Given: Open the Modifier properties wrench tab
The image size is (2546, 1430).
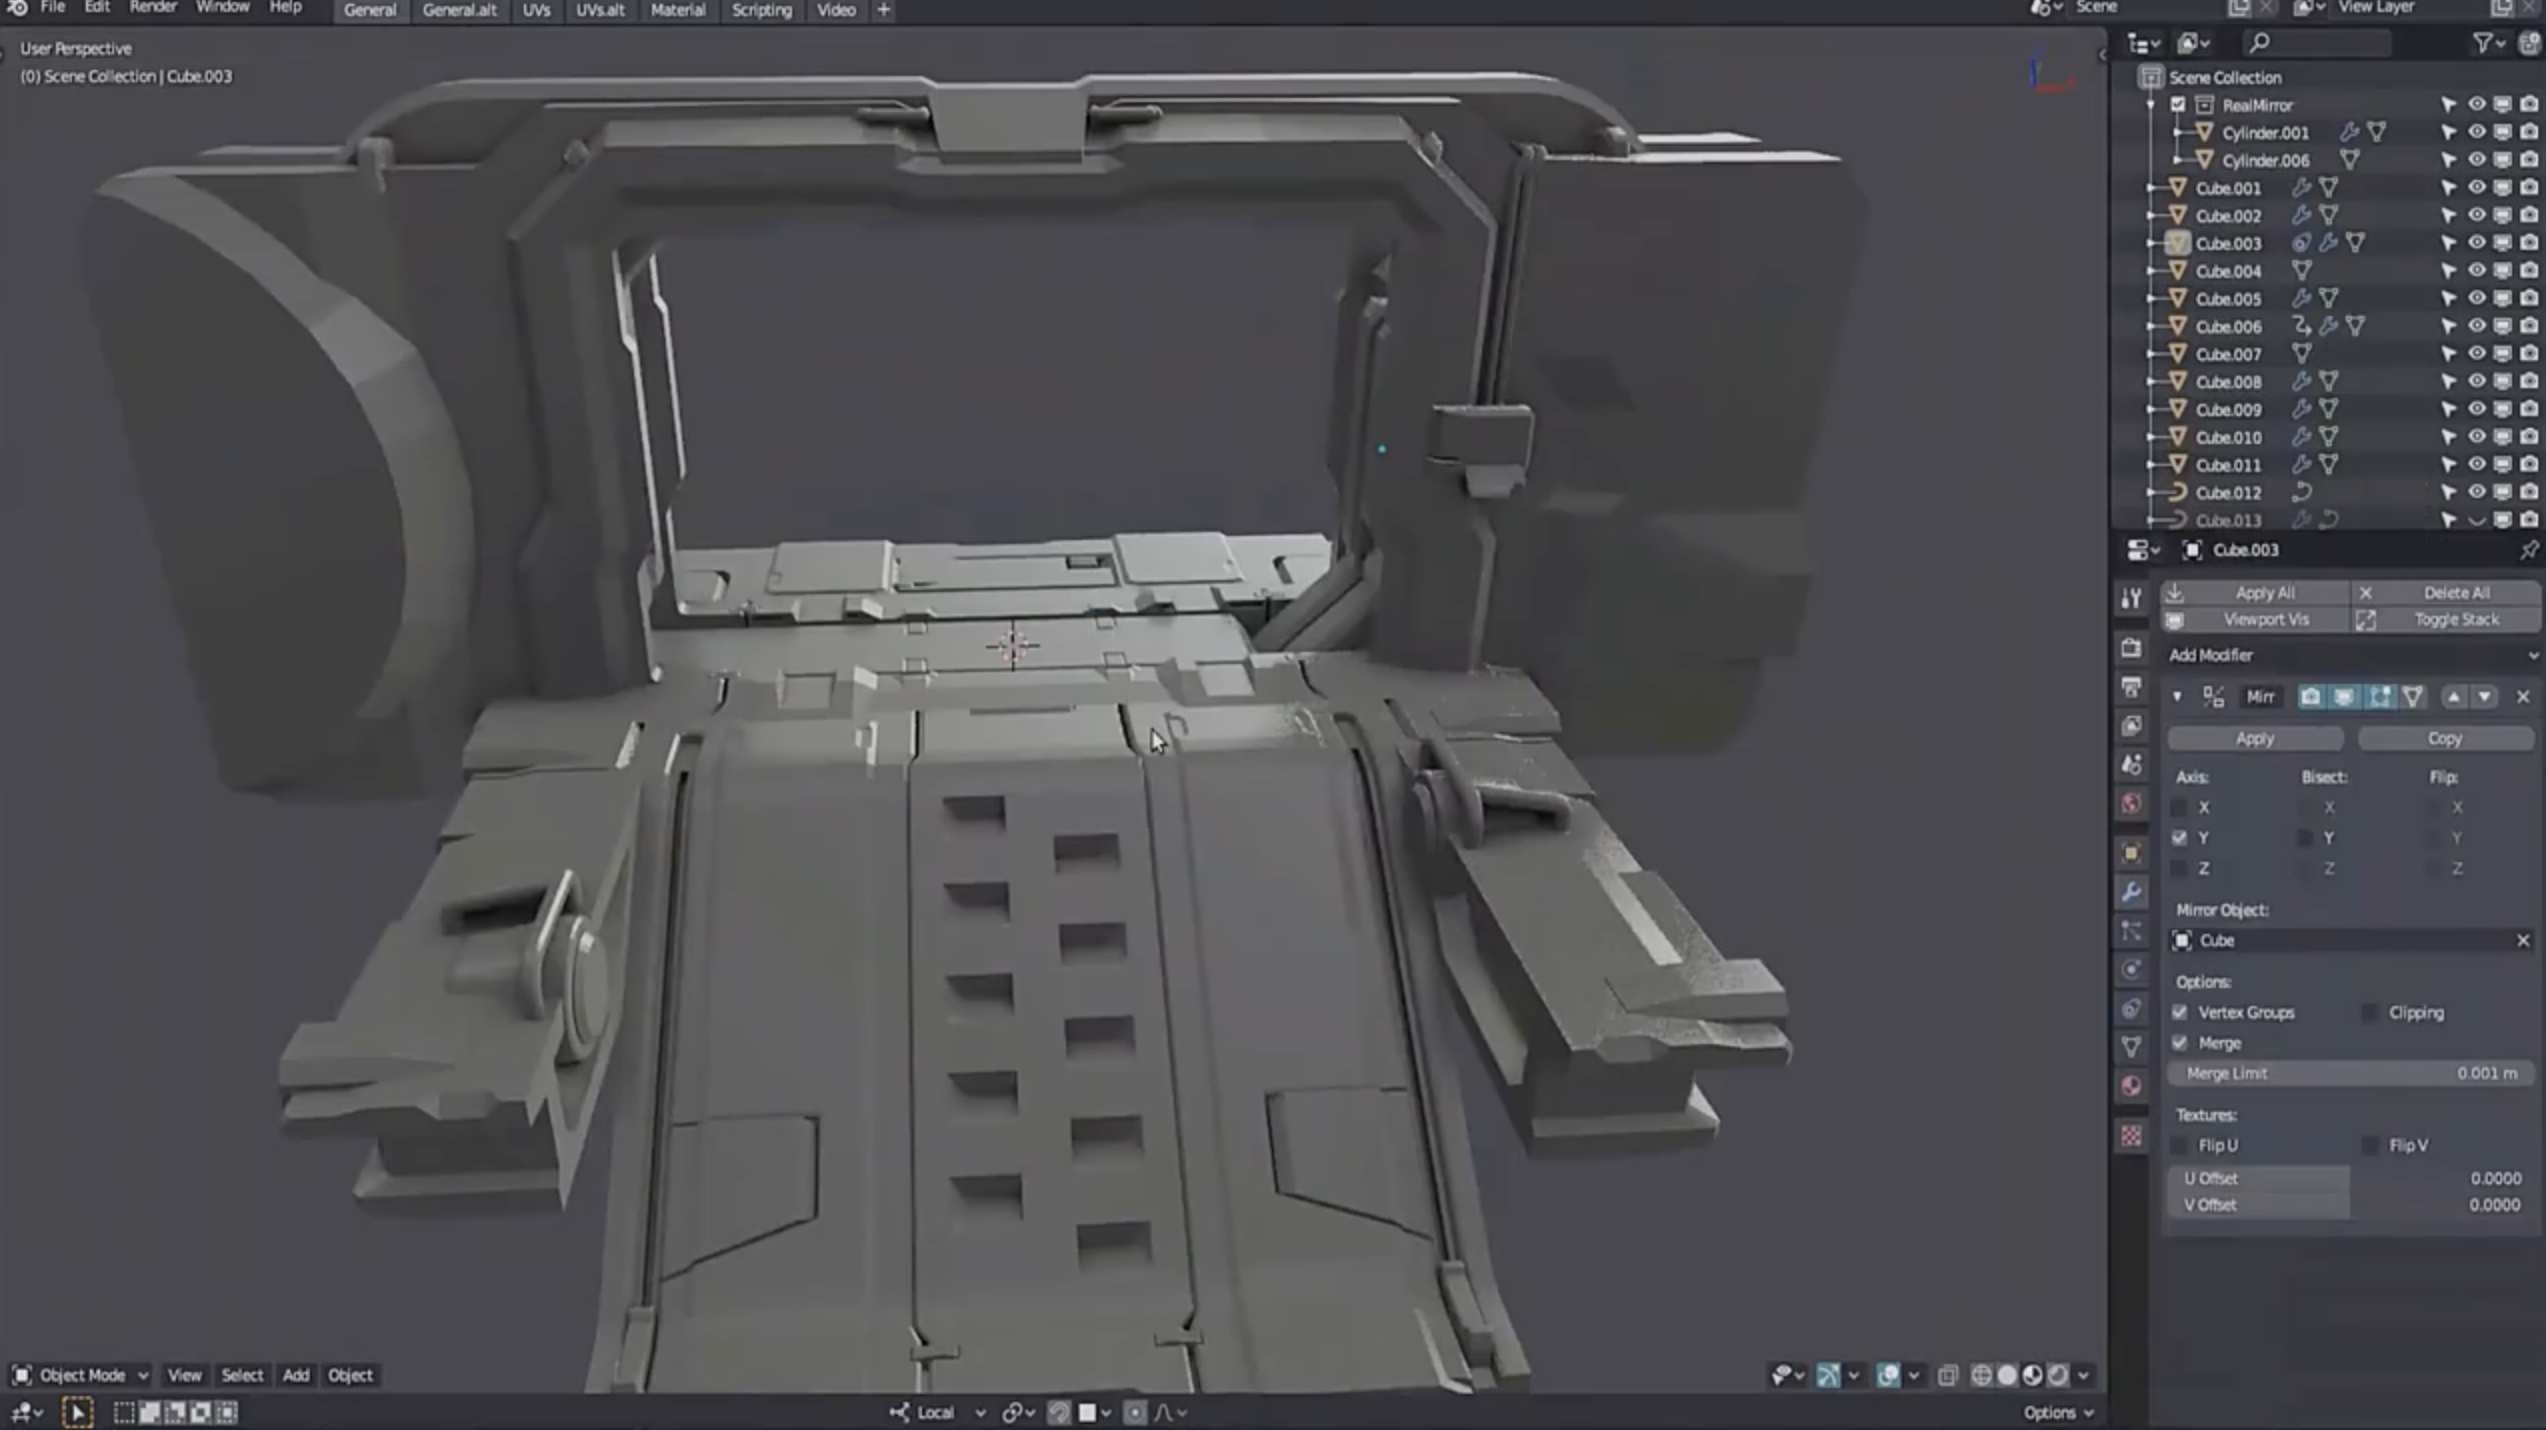Looking at the screenshot, I should (2131, 891).
